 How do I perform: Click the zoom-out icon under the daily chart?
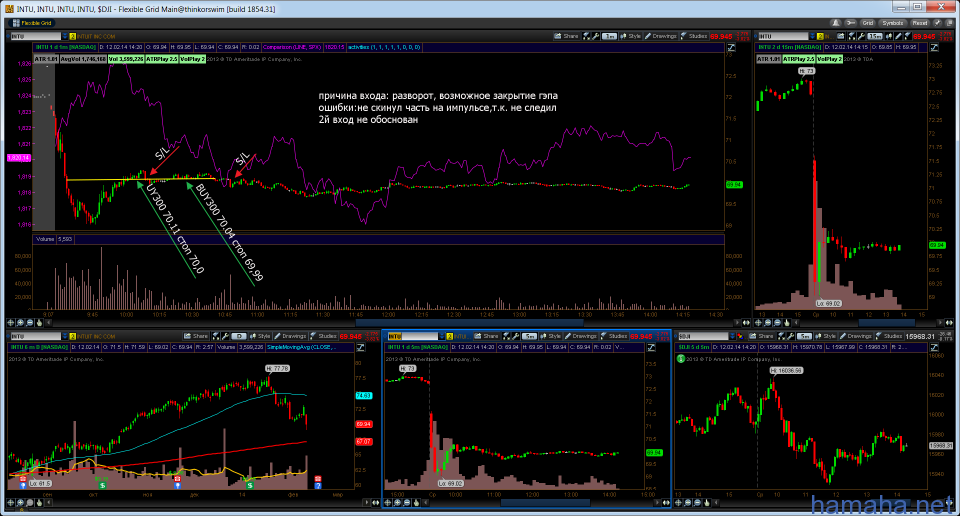30,503
